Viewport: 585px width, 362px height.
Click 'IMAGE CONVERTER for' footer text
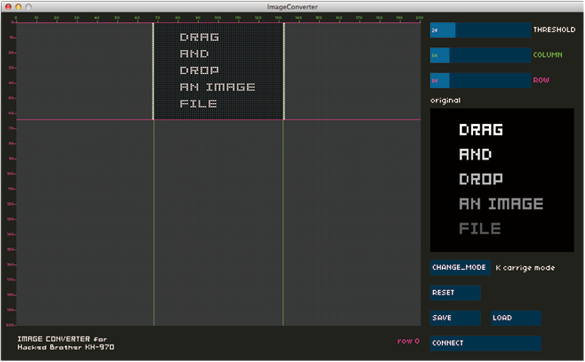click(62, 339)
